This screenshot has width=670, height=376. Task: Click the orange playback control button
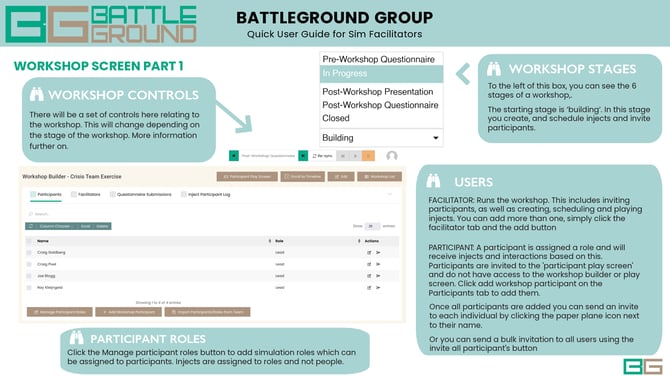pyautogui.click(x=368, y=156)
